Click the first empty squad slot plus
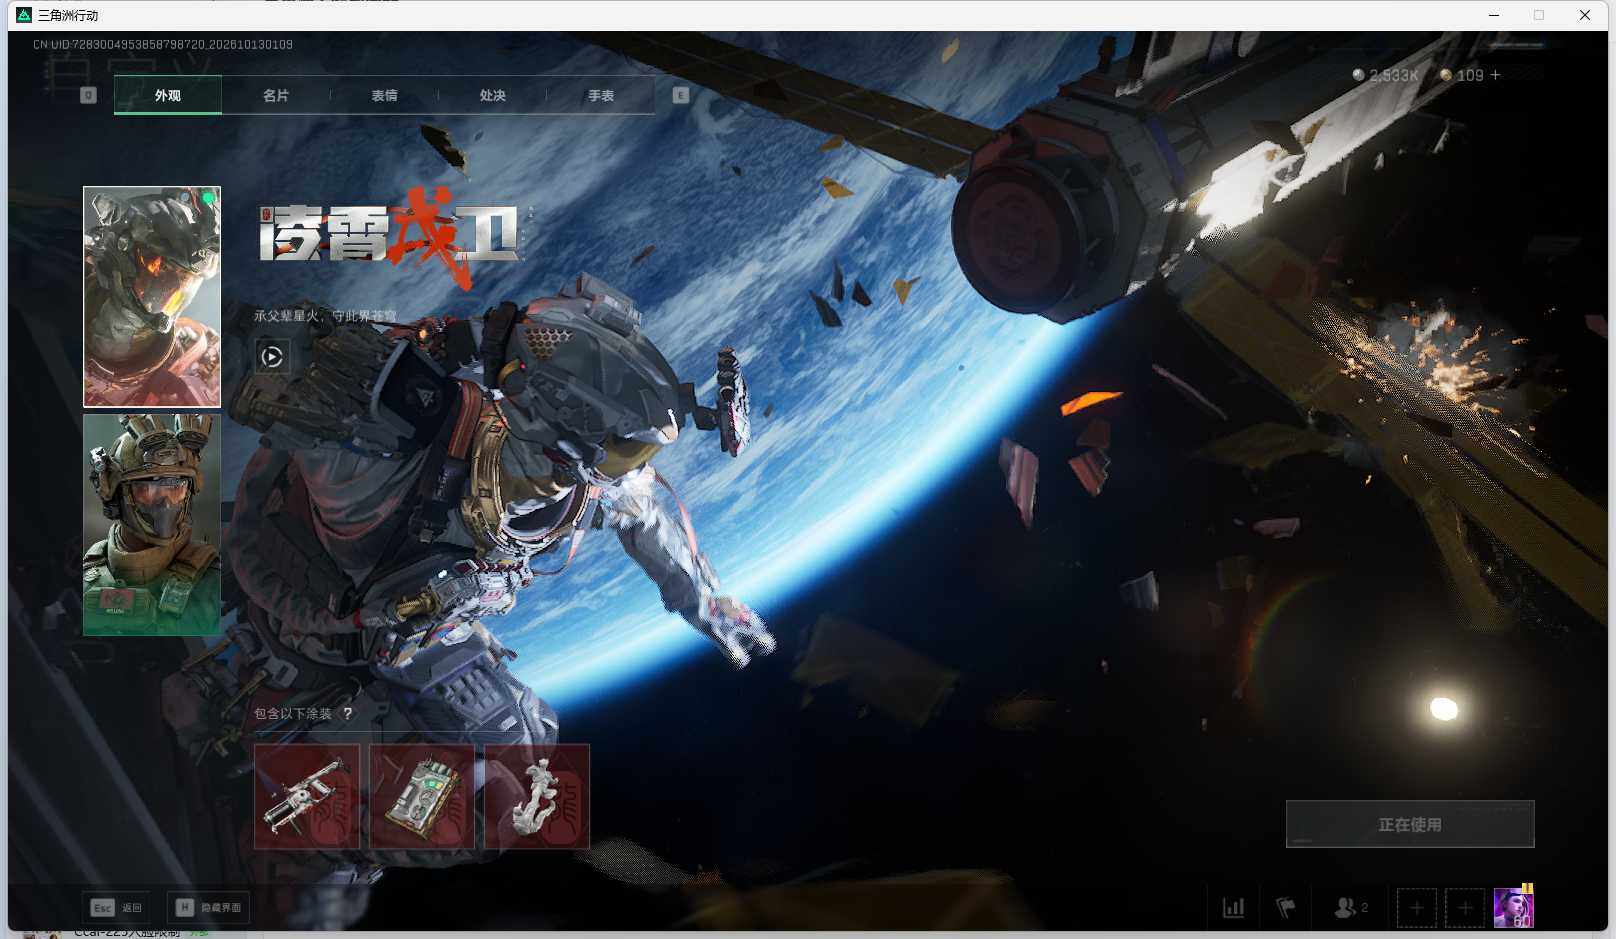 click(x=1417, y=908)
